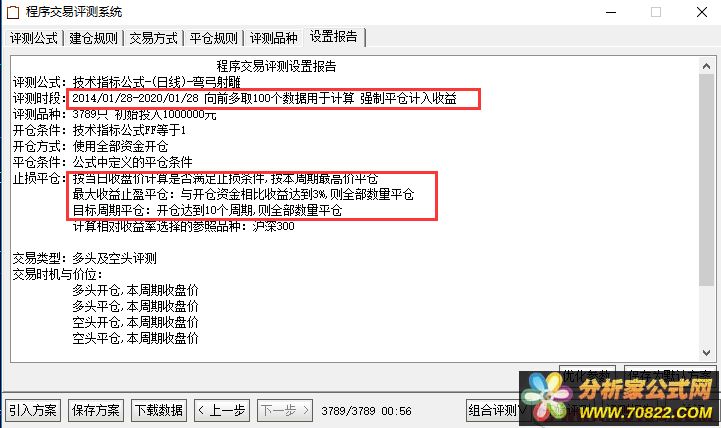Go to the 评测品种 tab
Image resolution: width=721 pixels, height=428 pixels.
click(274, 38)
